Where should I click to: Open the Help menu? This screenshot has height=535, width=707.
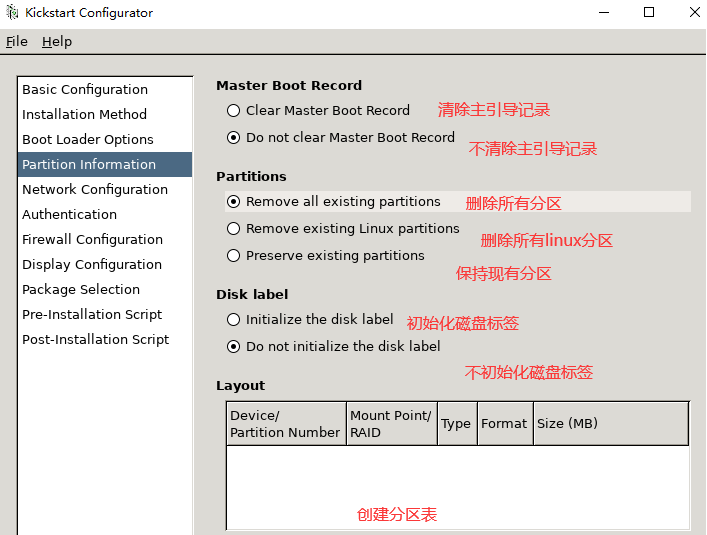57,41
